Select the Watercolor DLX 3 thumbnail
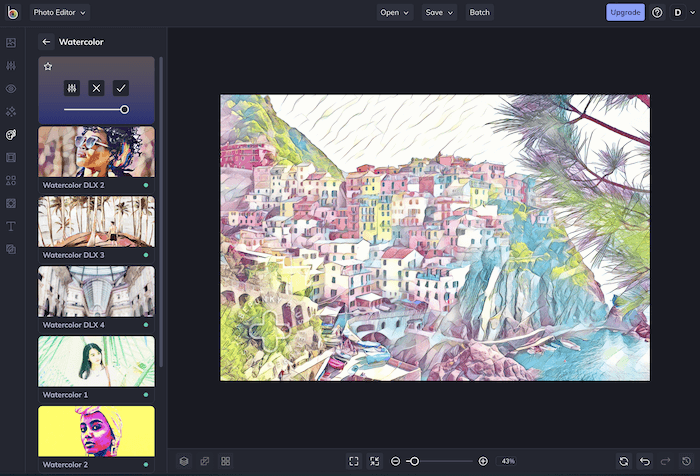The height and width of the screenshot is (476, 700). pyautogui.click(x=96, y=222)
